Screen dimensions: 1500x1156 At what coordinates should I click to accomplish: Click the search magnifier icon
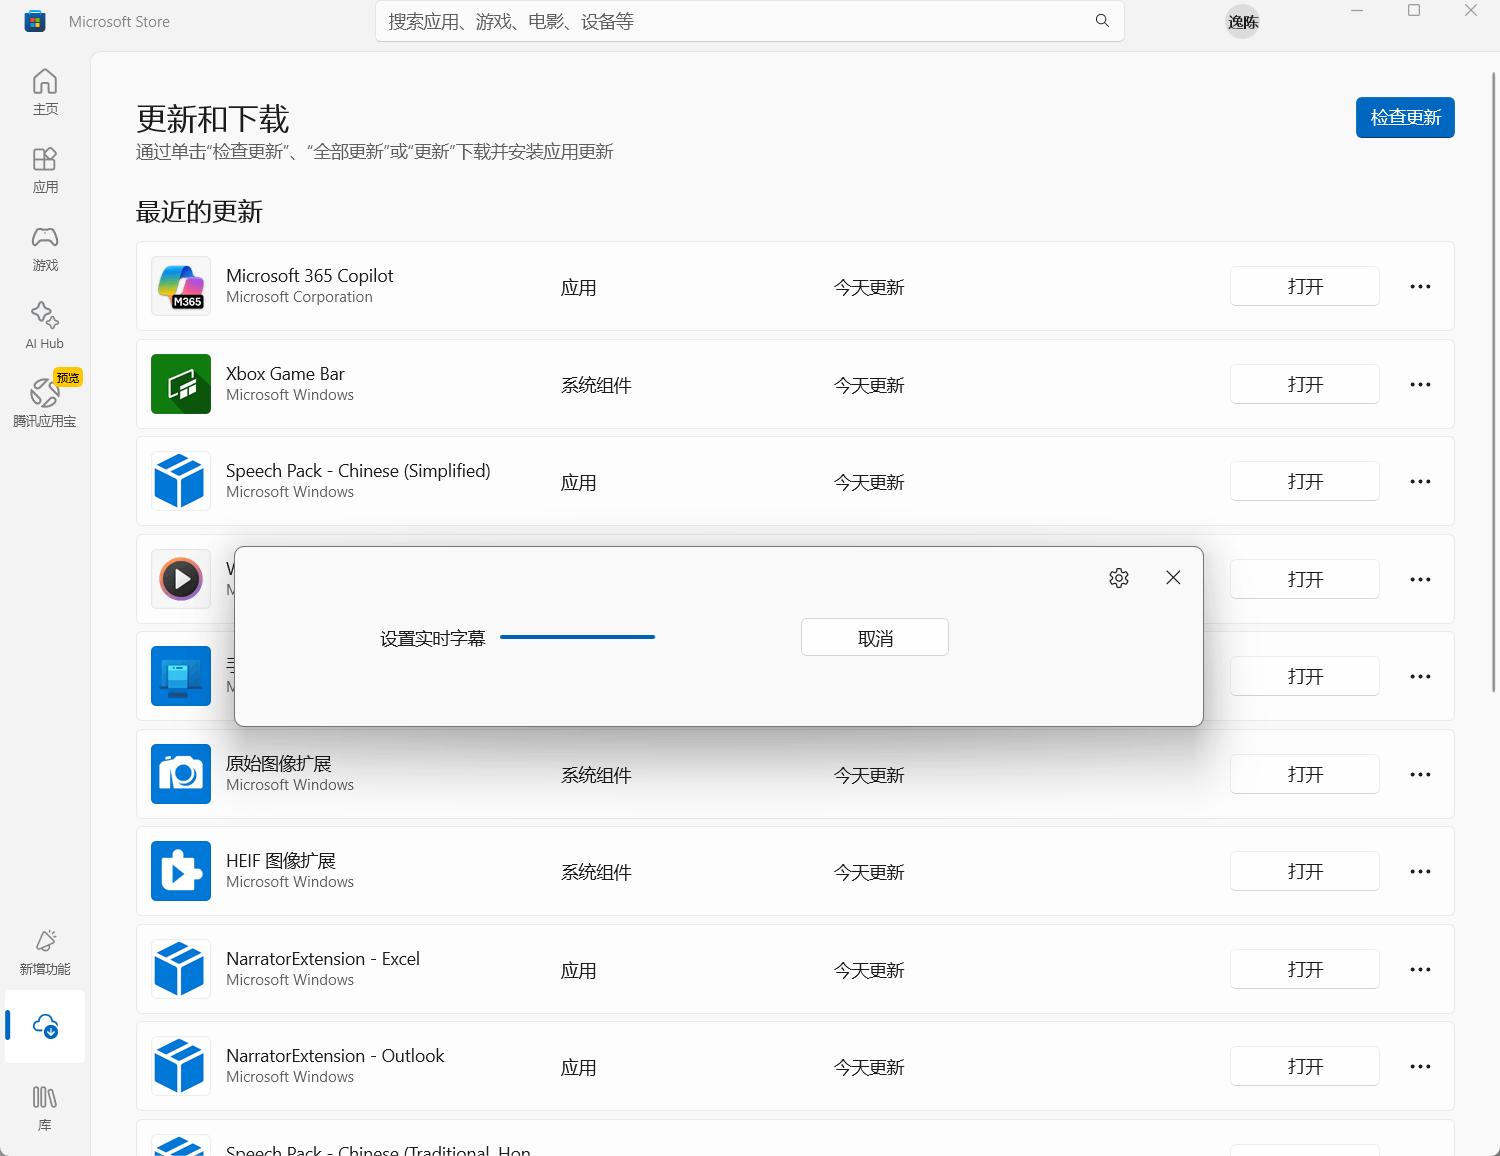pyautogui.click(x=1102, y=21)
